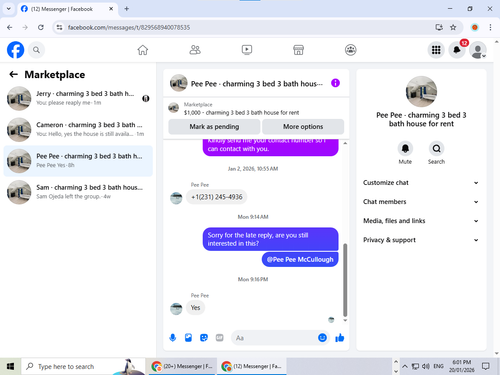Click the Windows taskbar search box
This screenshot has width=500, height=375.
(83, 366)
